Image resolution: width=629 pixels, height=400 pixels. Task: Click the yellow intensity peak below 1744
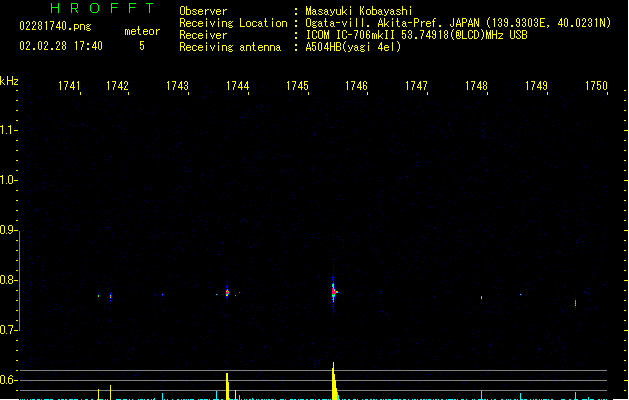coord(227,386)
